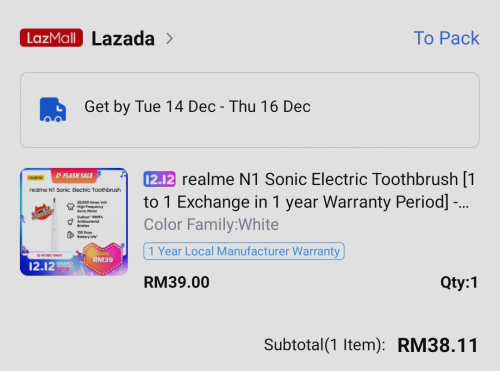The height and width of the screenshot is (371, 500).
Task: Click the blue delivery truck icon
Action: (53, 110)
